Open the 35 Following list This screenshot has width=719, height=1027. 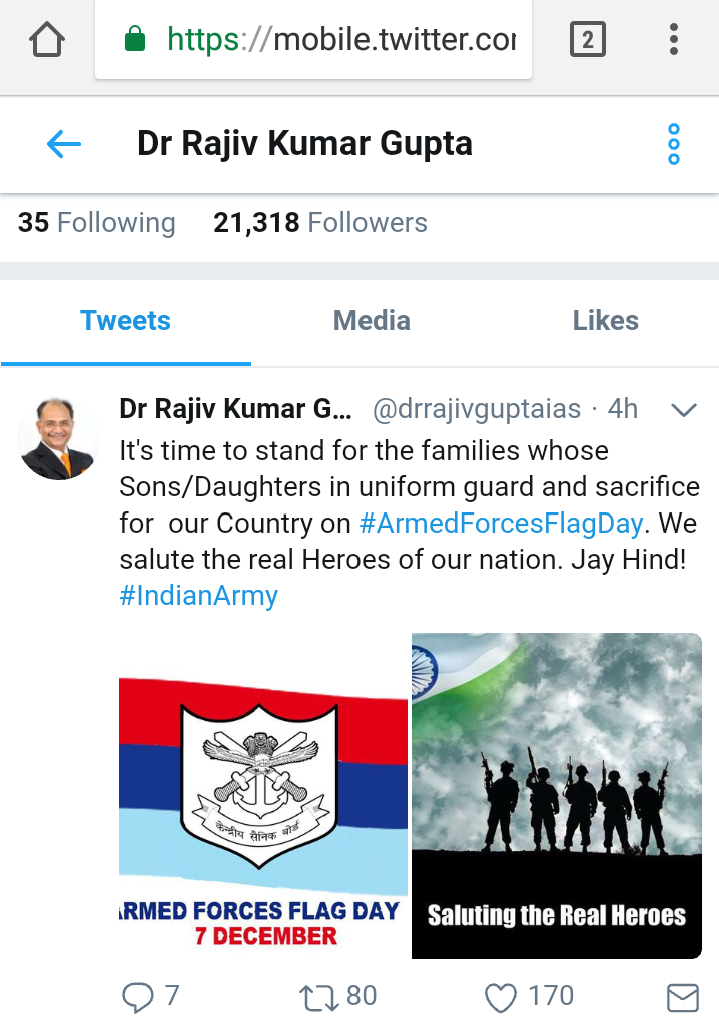(x=96, y=223)
